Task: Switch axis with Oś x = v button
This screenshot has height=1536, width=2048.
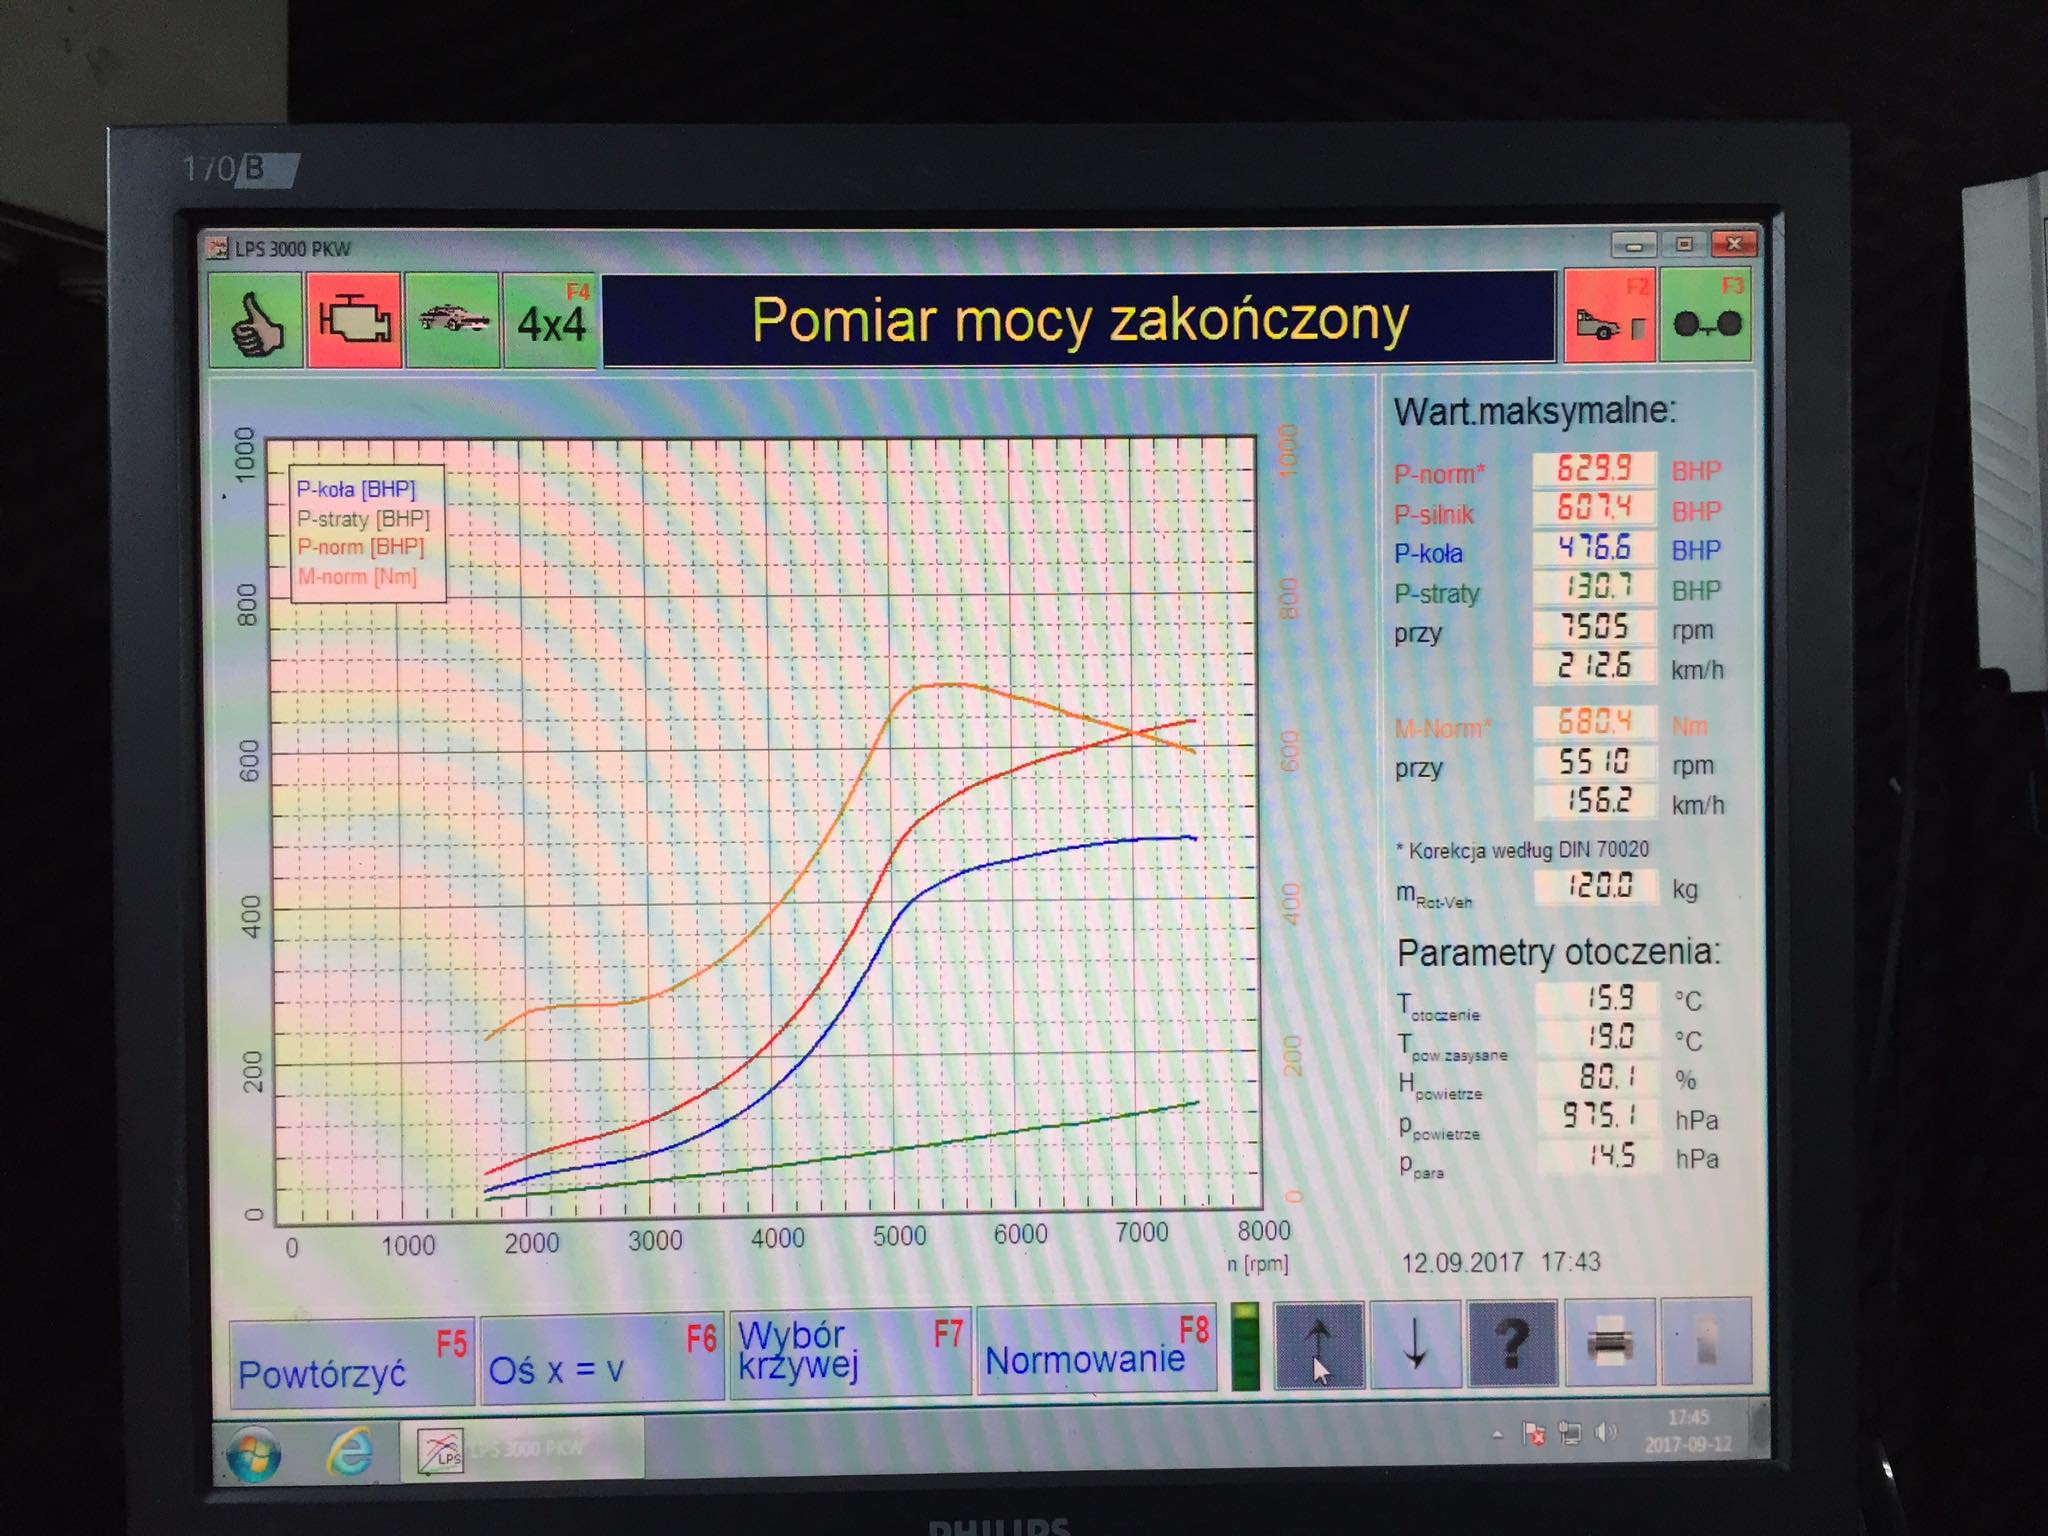Action: point(601,1360)
